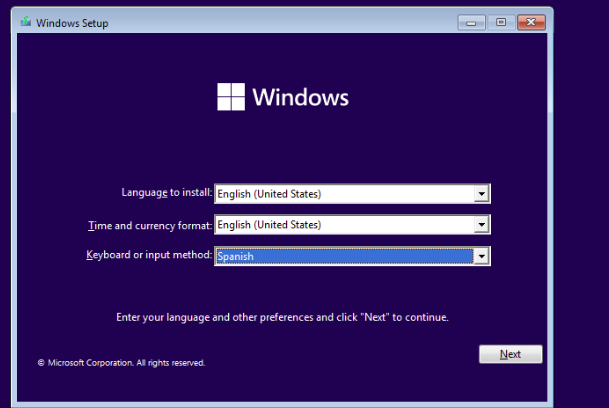Expand the Time and currency format dropdown arrow
Viewport: 609px width, 408px height.
point(481,225)
